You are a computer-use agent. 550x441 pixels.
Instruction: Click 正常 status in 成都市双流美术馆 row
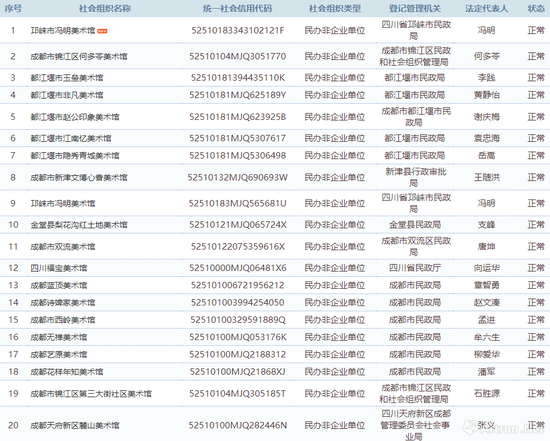(536, 247)
